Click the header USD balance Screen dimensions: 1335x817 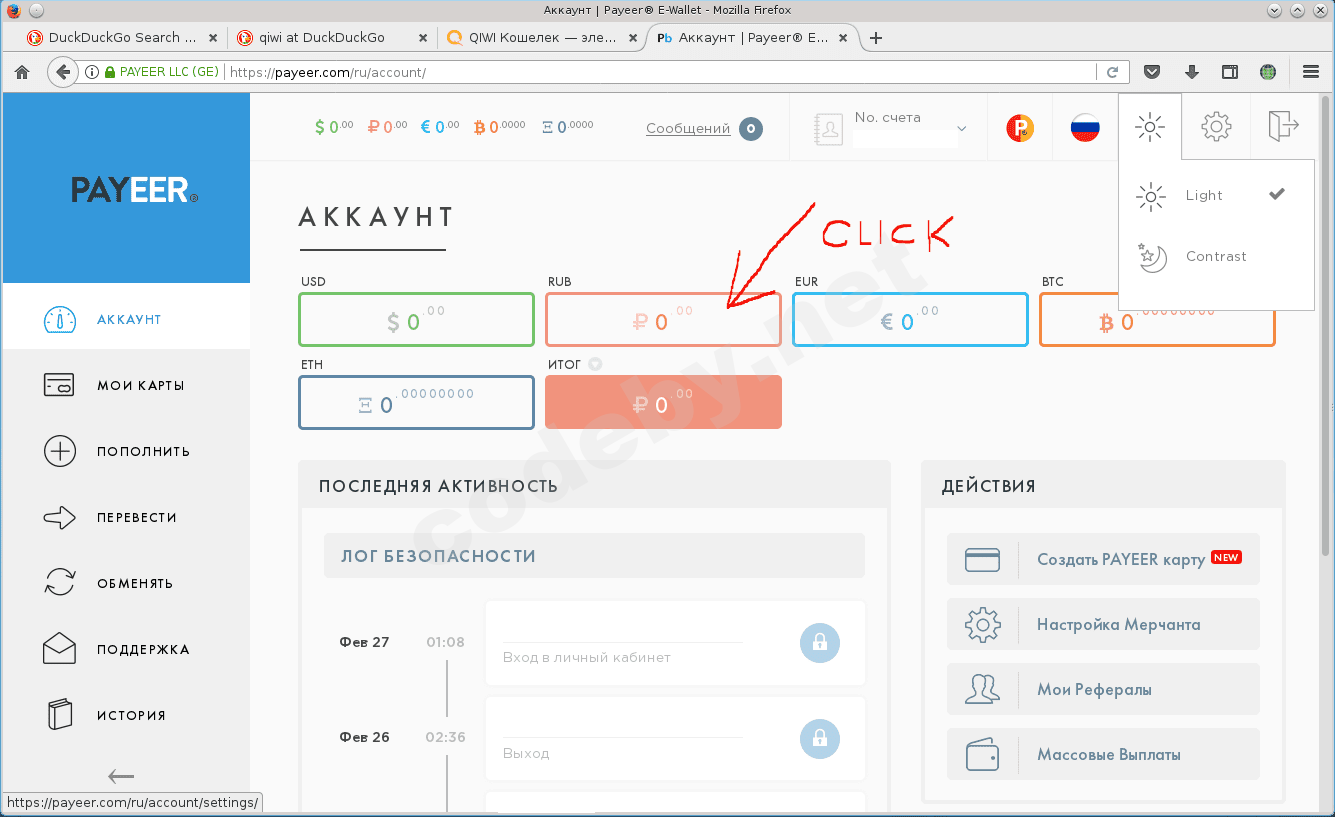(x=334, y=127)
